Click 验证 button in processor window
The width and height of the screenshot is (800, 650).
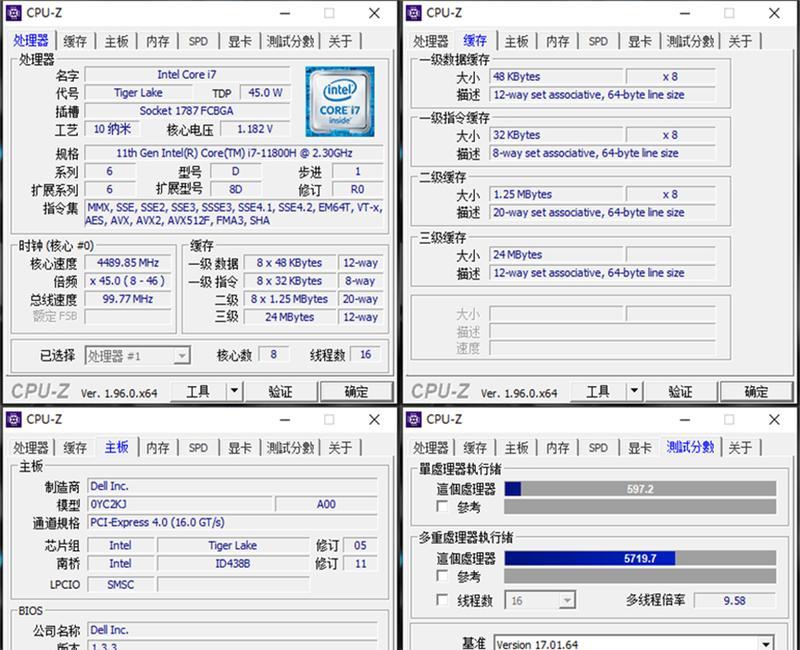pos(281,391)
